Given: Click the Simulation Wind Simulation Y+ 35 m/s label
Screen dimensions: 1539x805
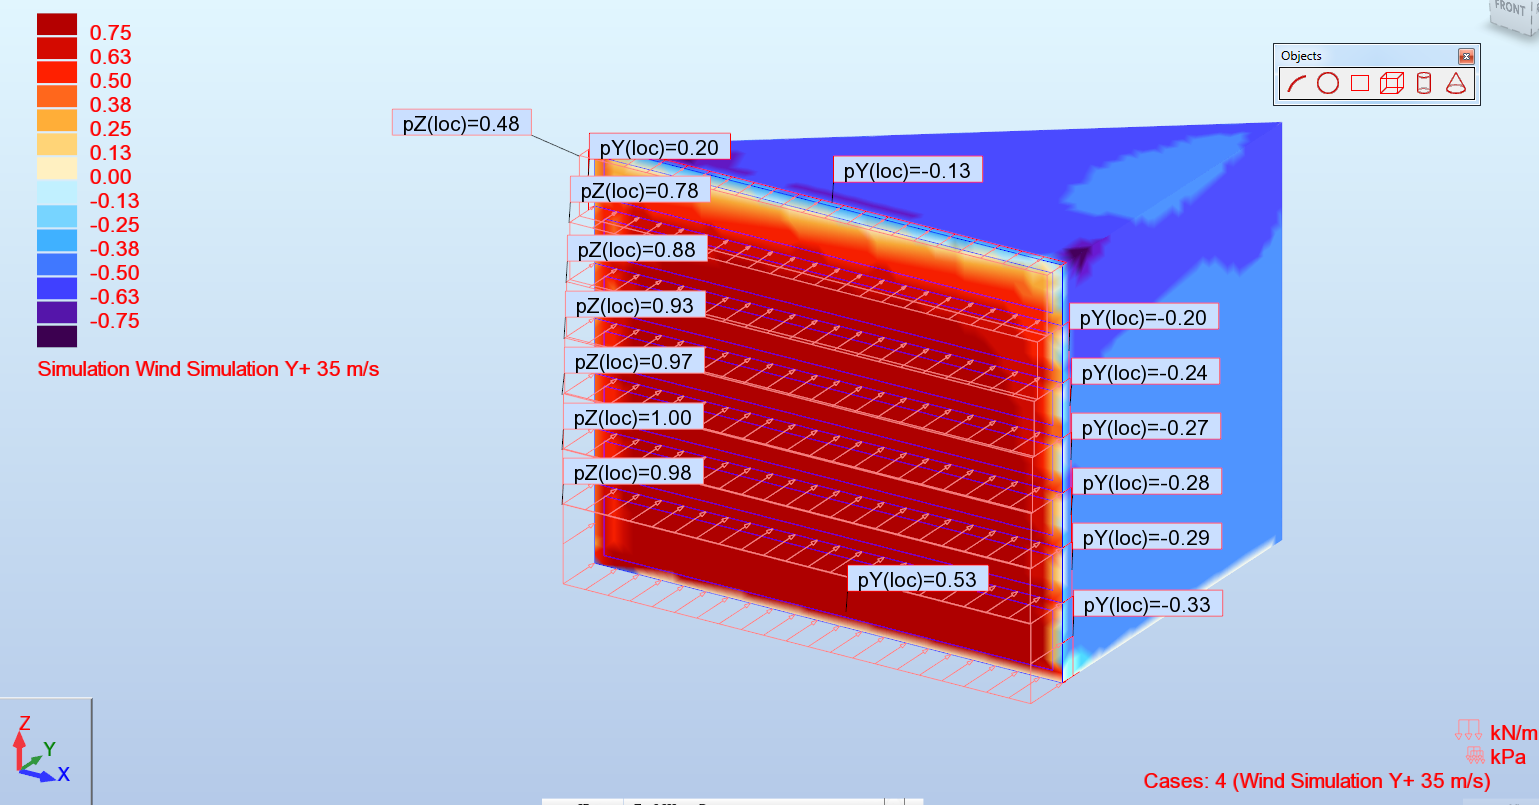Looking at the screenshot, I should point(208,369).
